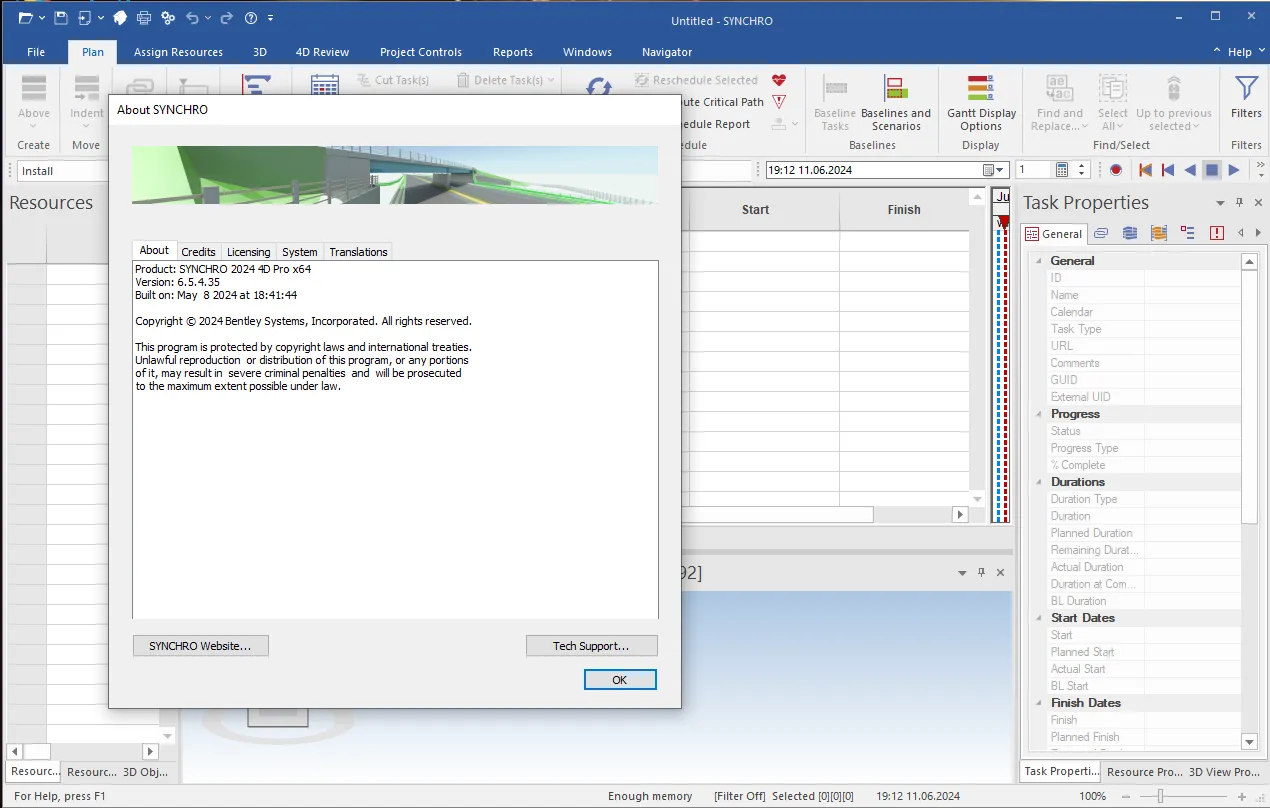Click the Save disk icon

60,18
